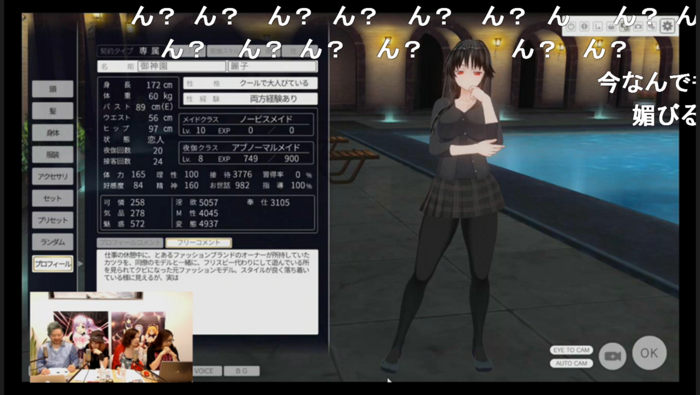
Task: Click the 接待 3776 stat
Action: 231,174
